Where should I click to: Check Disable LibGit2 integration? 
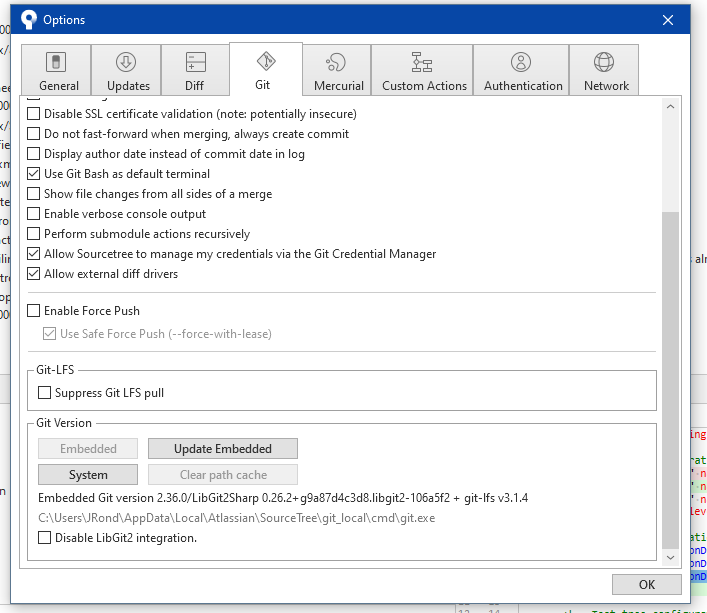click(x=44, y=538)
